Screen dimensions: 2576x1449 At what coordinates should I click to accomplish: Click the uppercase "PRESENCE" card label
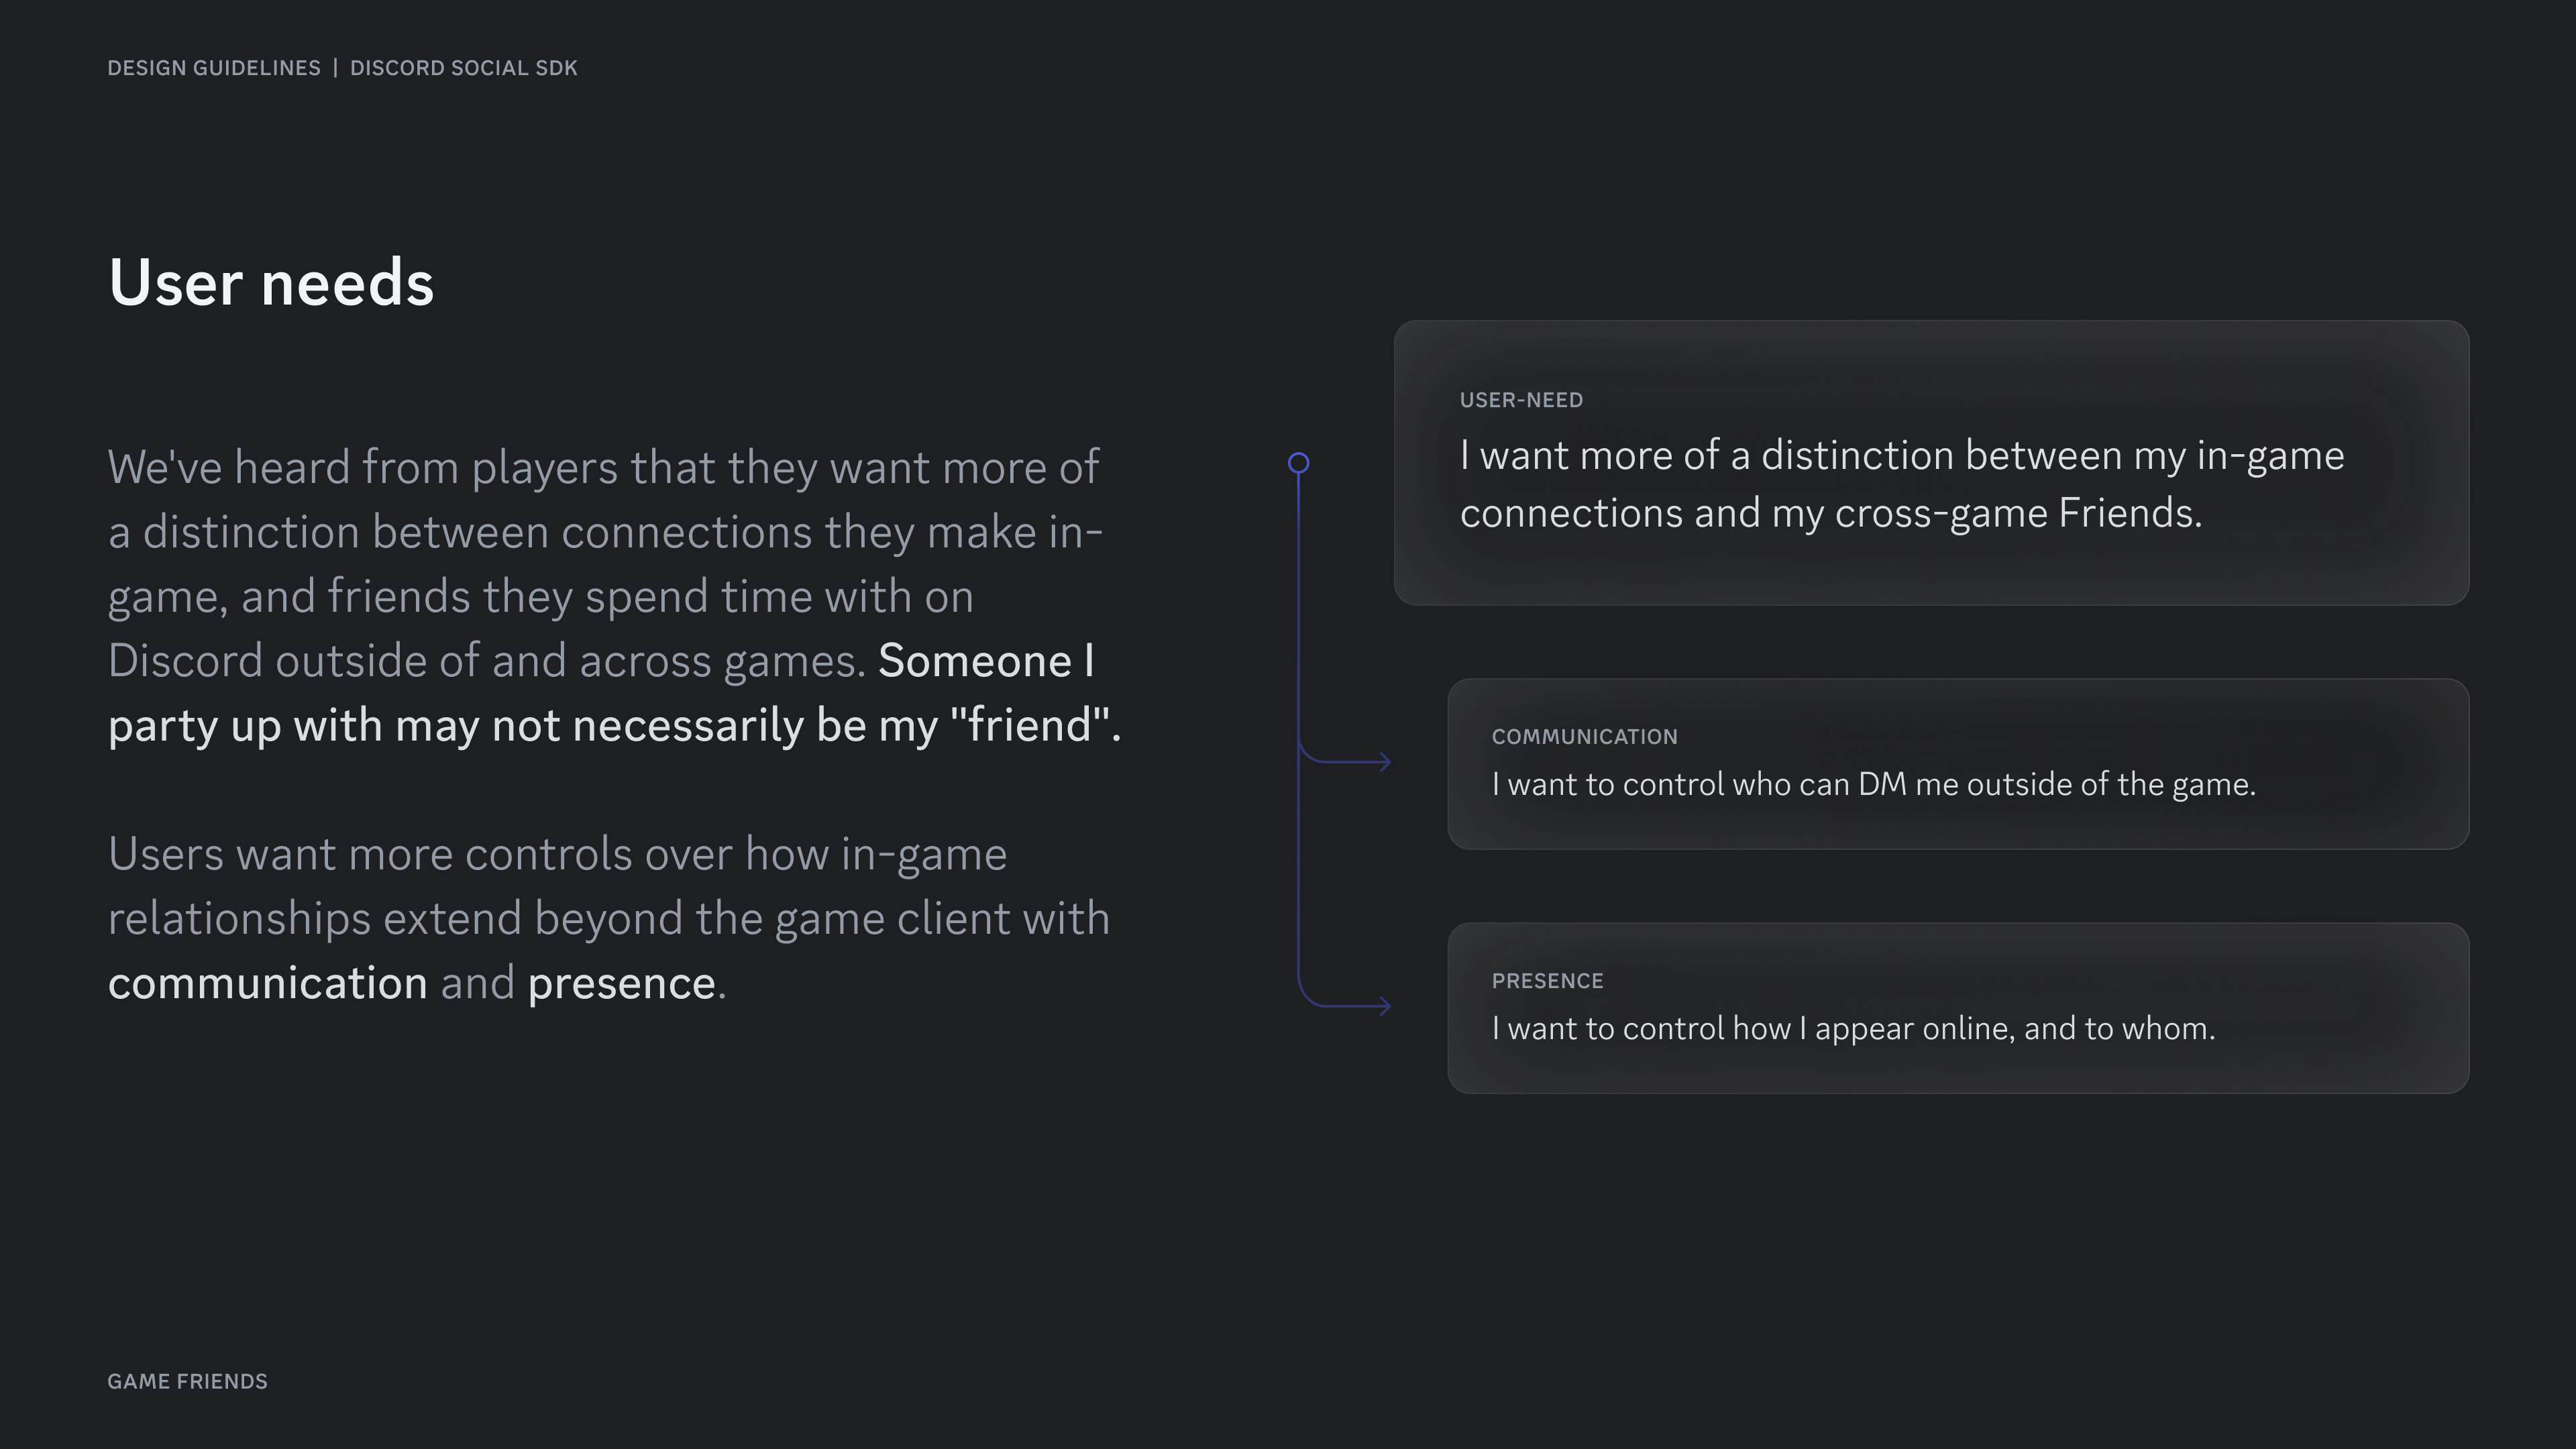click(x=1547, y=981)
